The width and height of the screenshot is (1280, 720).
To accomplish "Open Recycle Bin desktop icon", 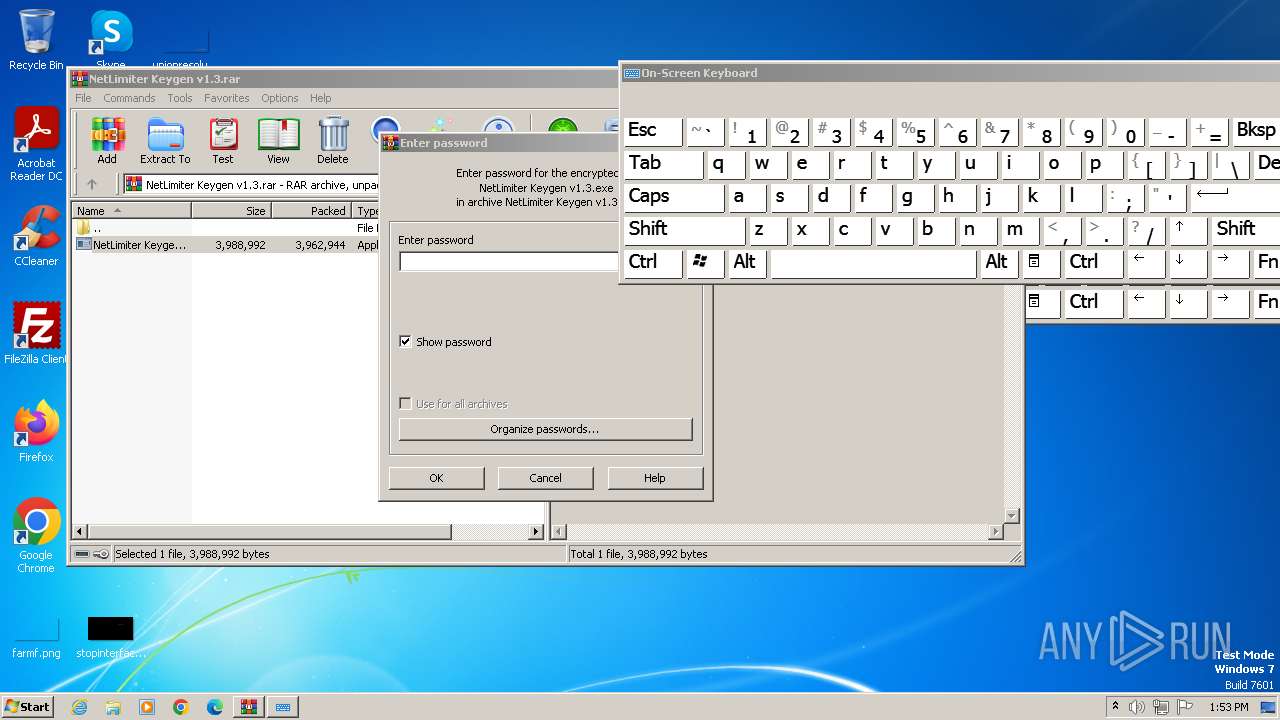I will tap(36, 40).
